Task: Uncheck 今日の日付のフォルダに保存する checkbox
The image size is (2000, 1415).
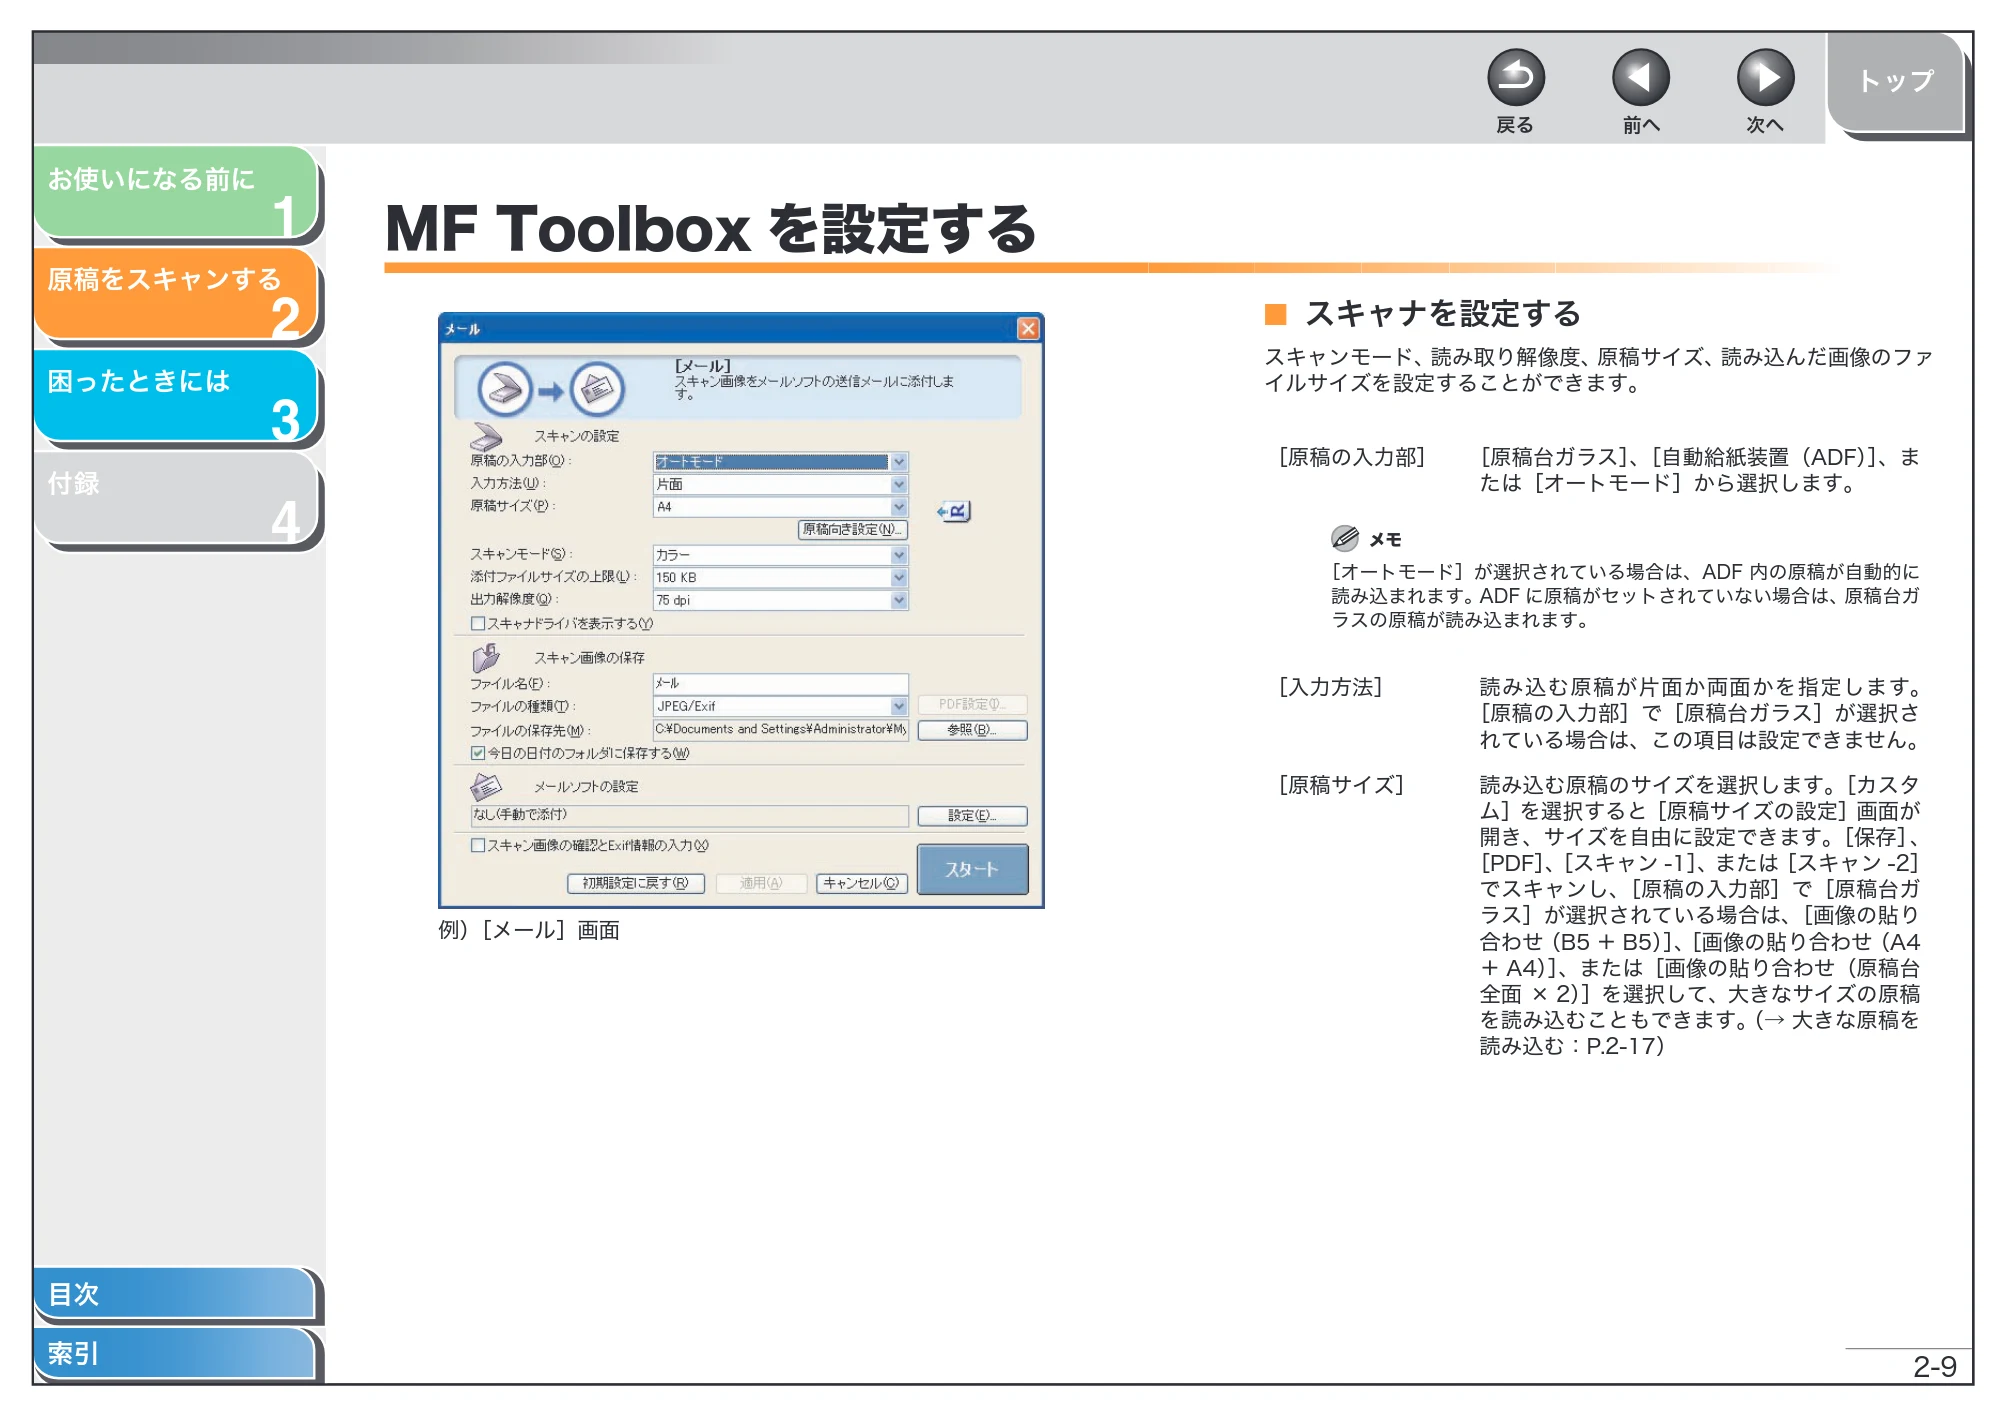Action: click(478, 753)
